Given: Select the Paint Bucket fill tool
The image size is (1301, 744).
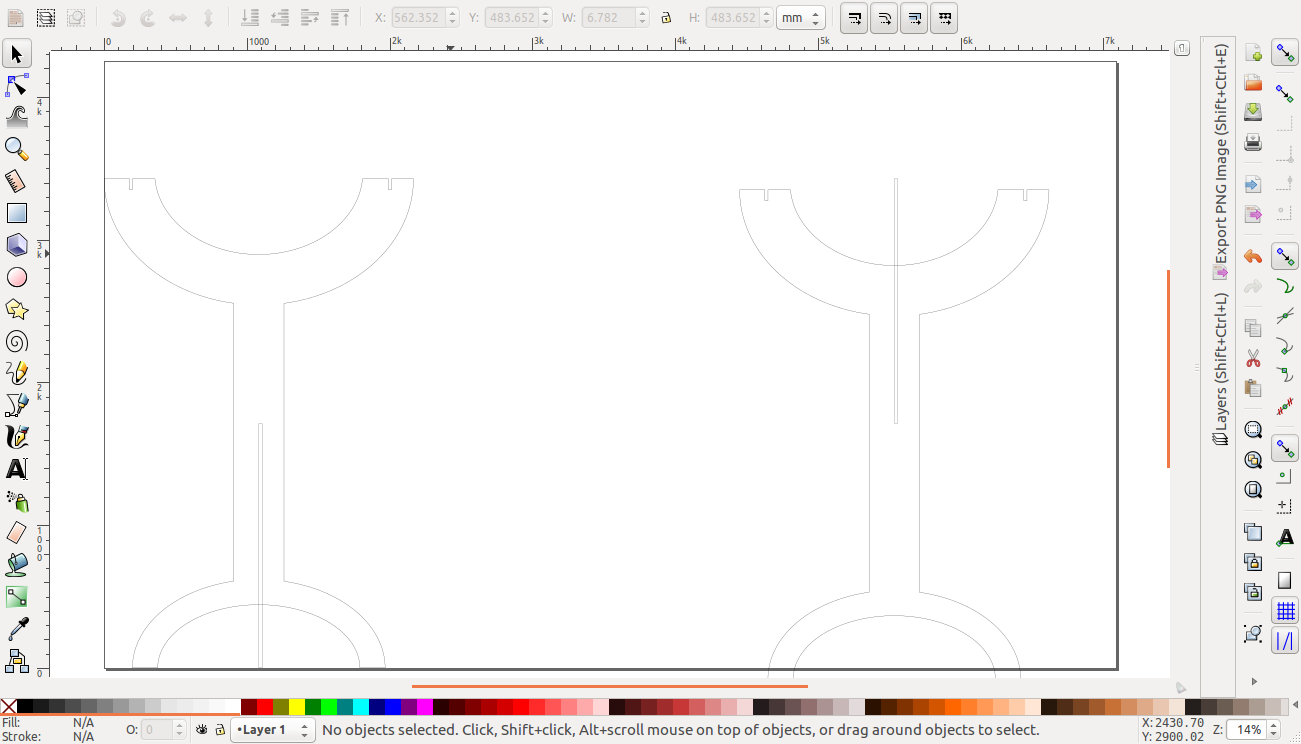Looking at the screenshot, I should click(x=17, y=565).
